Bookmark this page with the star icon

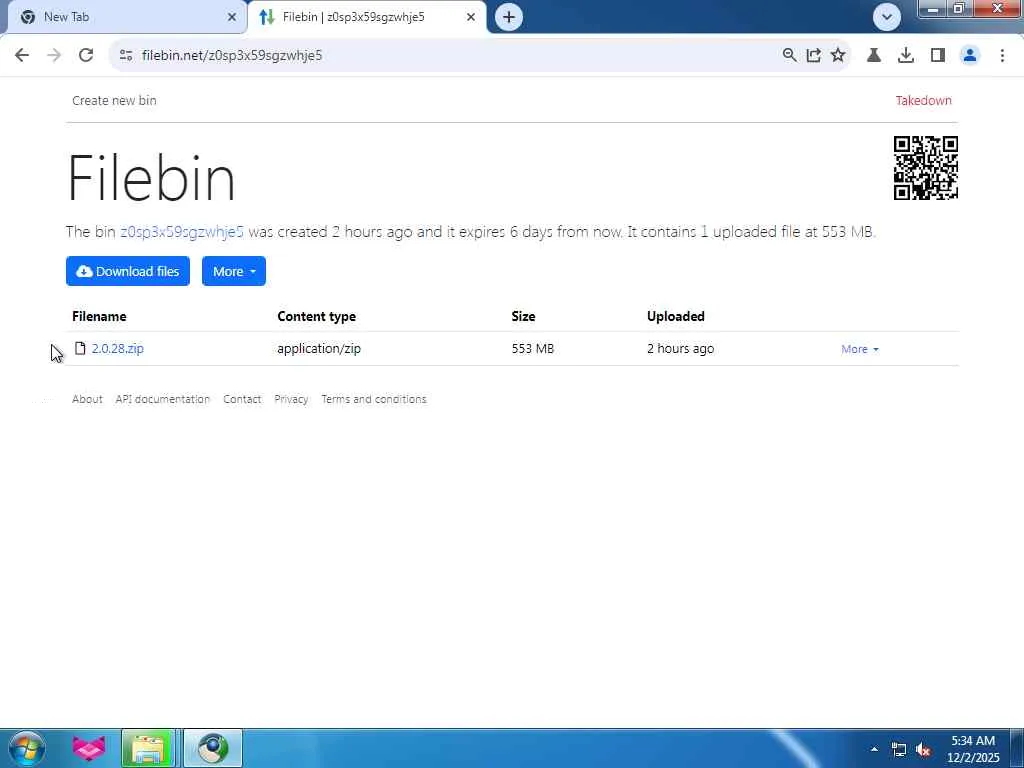coord(838,56)
